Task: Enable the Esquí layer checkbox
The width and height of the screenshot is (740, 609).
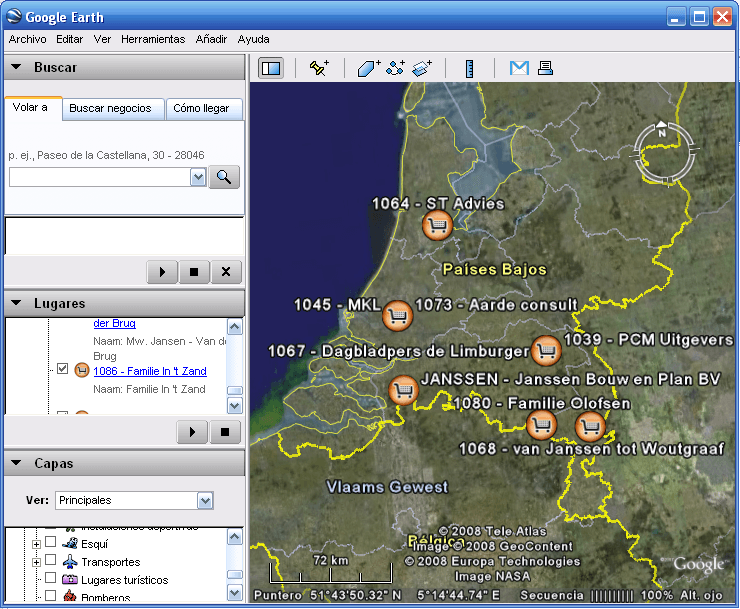Action: 50,541
